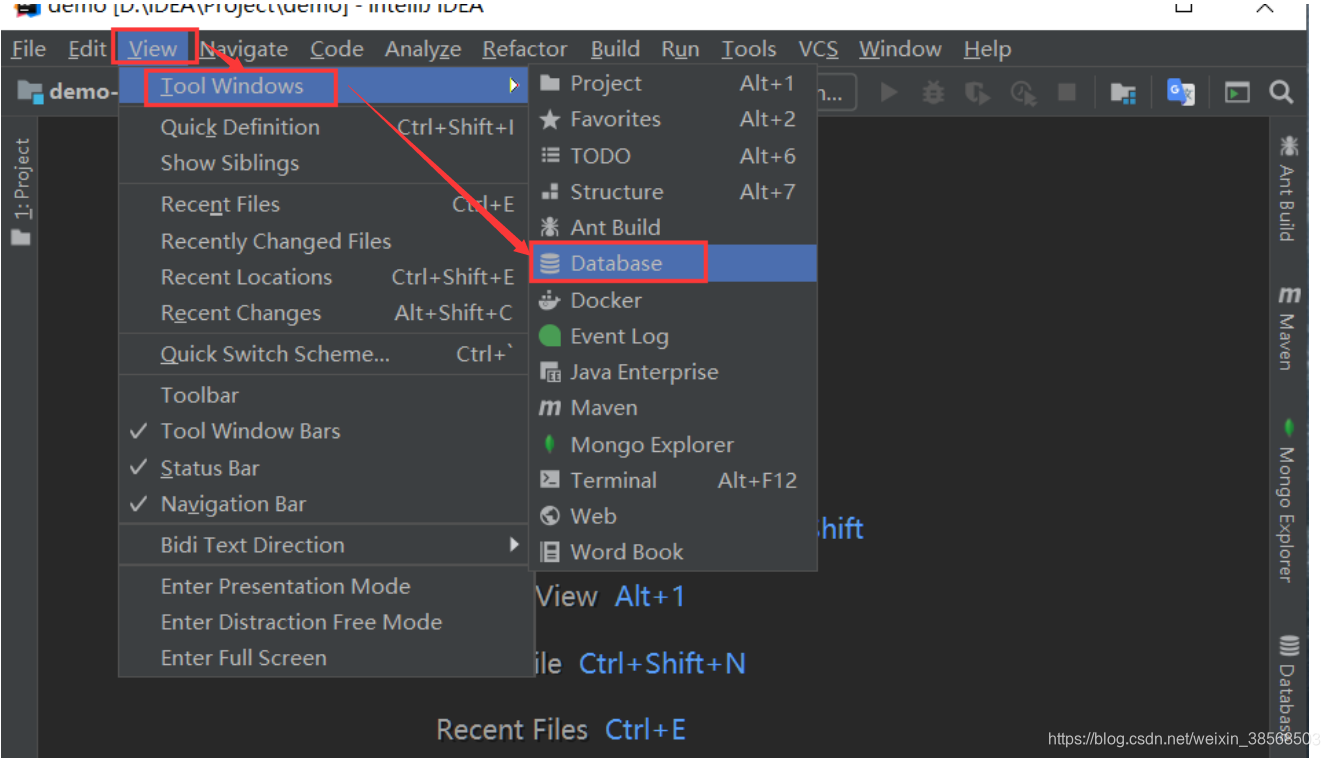The image size is (1330, 758).
Task: Click the Profiler run icon
Action: coord(1023,93)
